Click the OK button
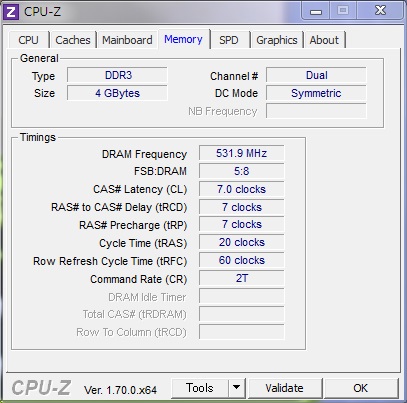This screenshot has width=407, height=403. 361,388
